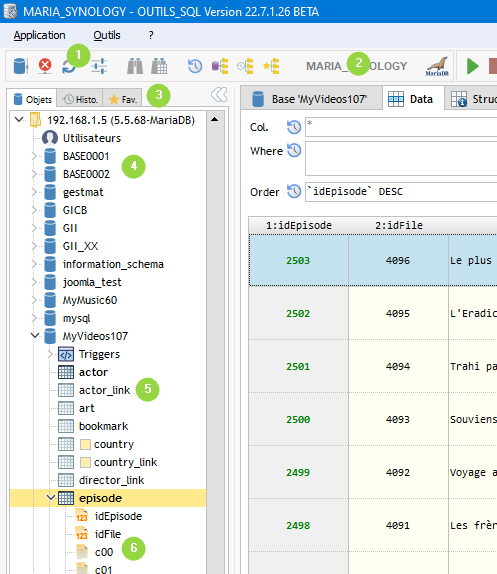The width and height of the screenshot is (497, 574).
Task: Click in the Where input field
Action: coord(401,159)
